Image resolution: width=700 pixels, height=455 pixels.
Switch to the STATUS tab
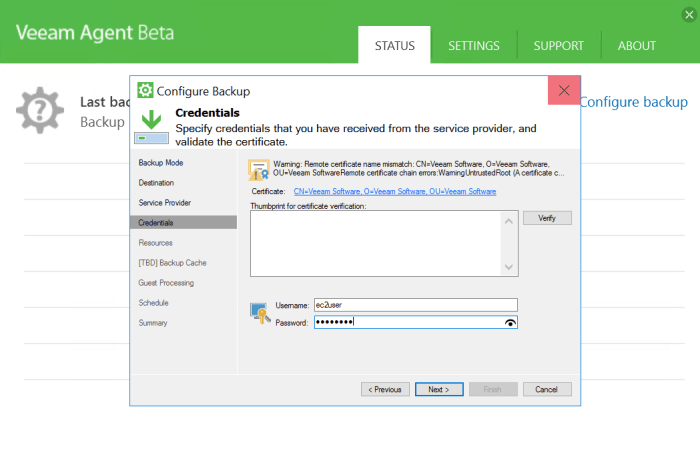click(394, 45)
